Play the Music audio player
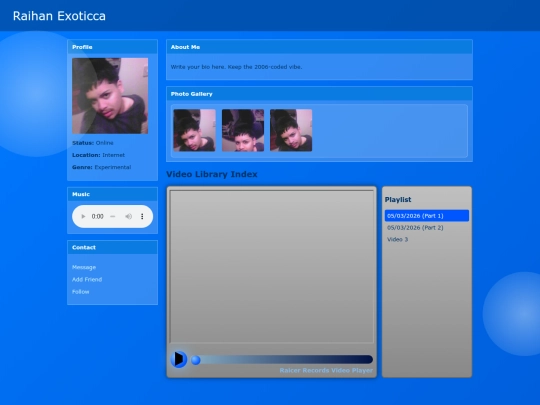This screenshot has height=405, width=540. pos(83,217)
